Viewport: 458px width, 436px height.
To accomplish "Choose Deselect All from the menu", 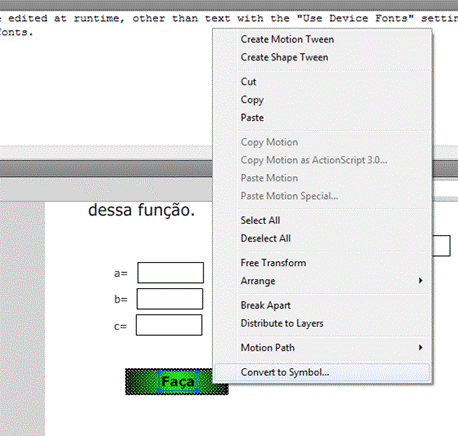I will pos(322,238).
